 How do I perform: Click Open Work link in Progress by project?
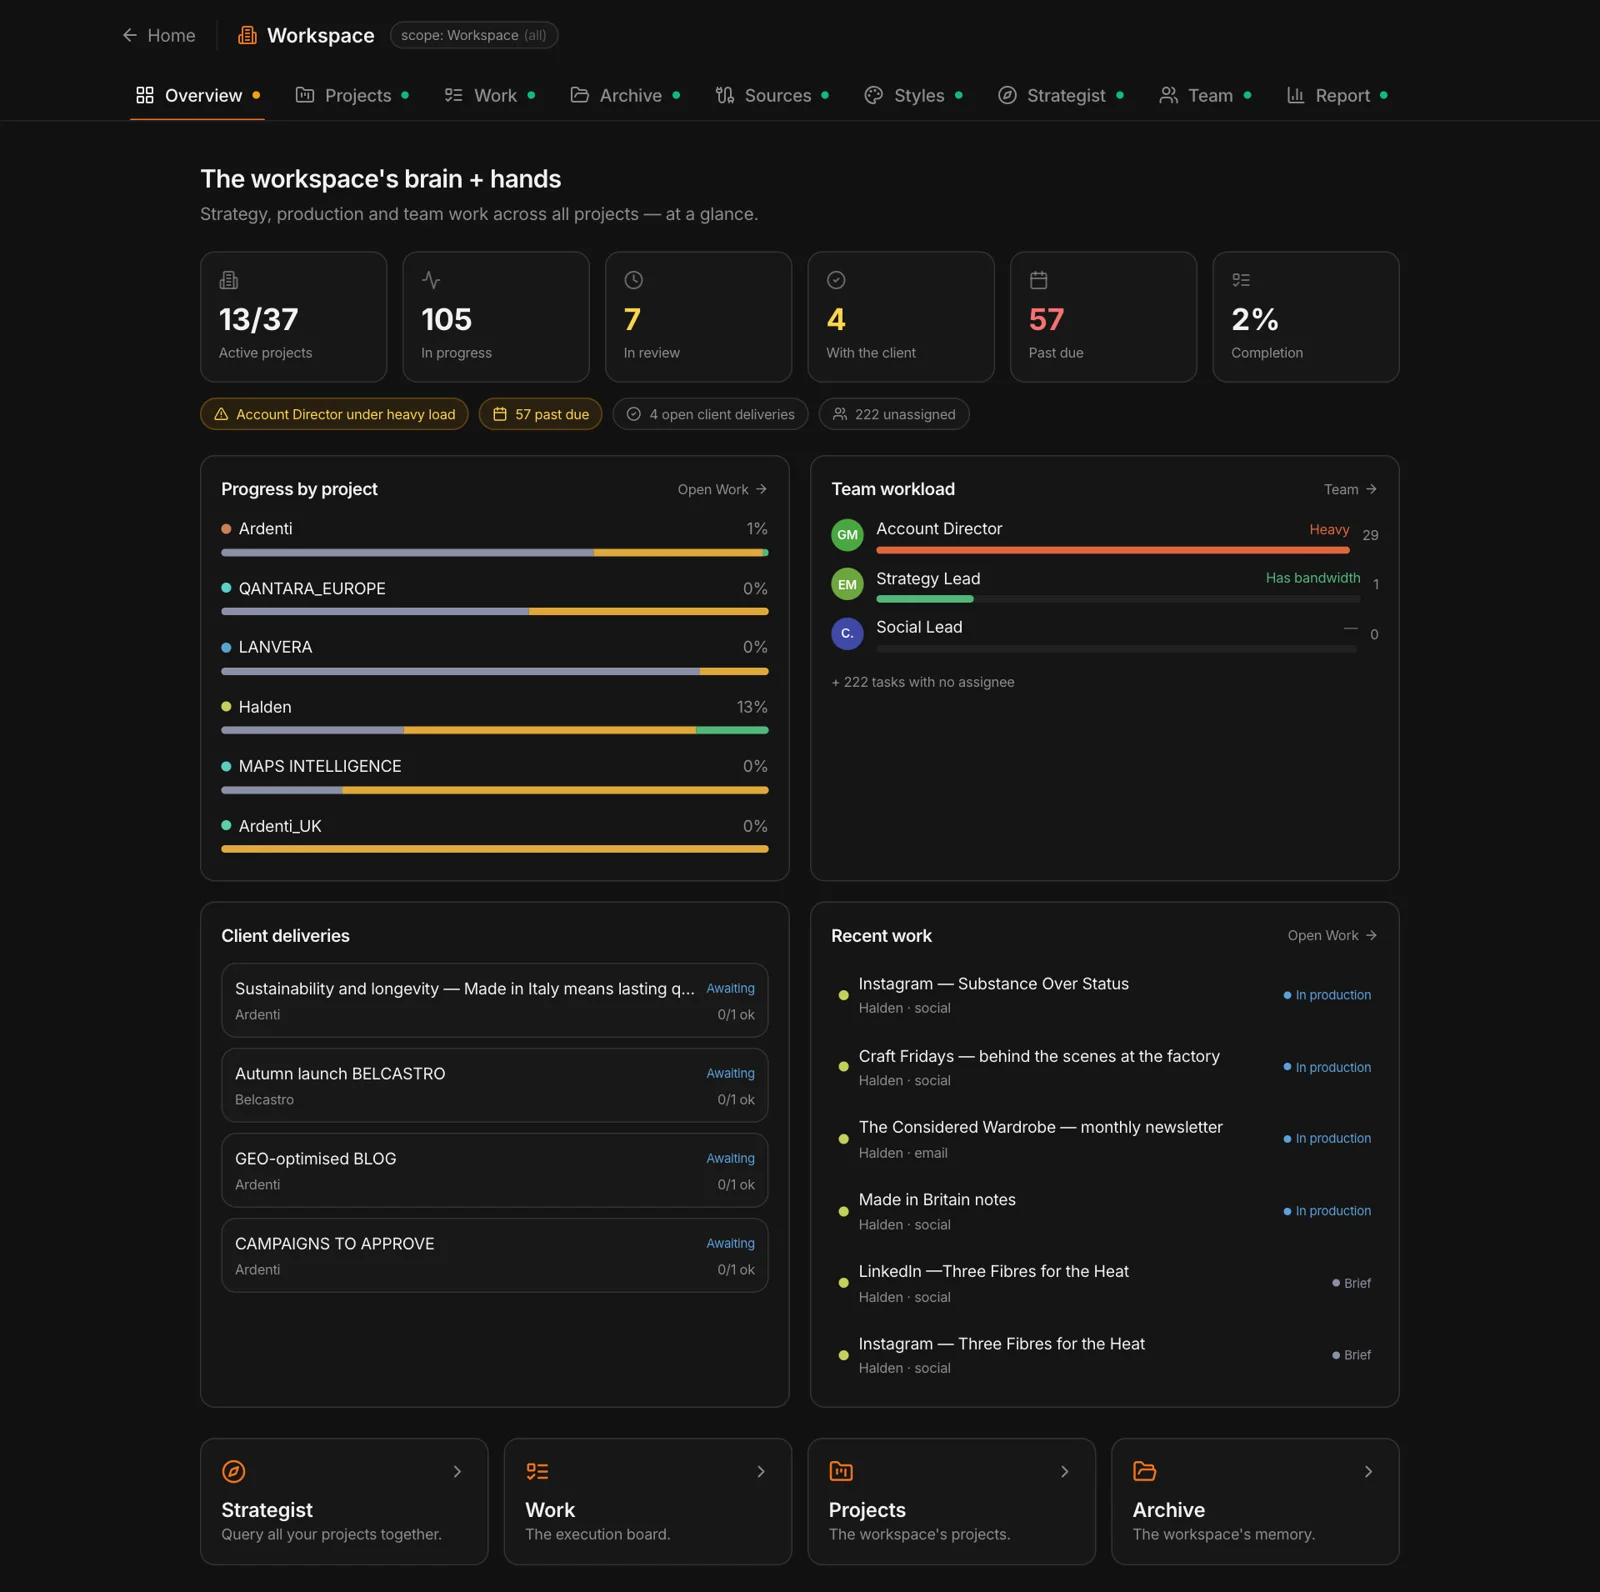point(722,489)
